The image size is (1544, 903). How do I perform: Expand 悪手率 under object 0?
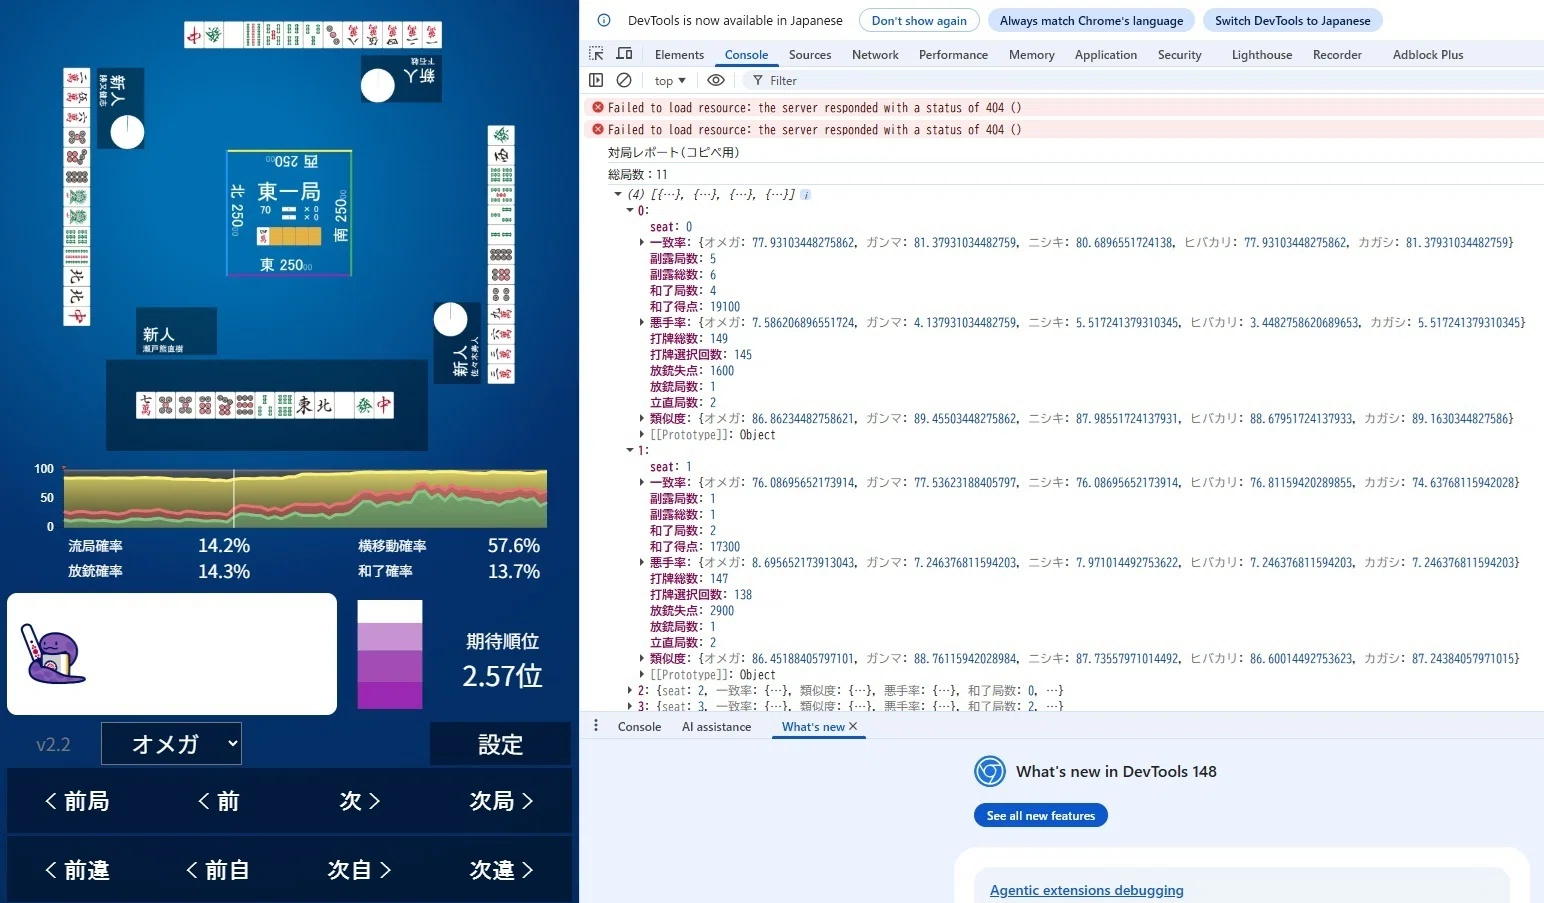[642, 323]
